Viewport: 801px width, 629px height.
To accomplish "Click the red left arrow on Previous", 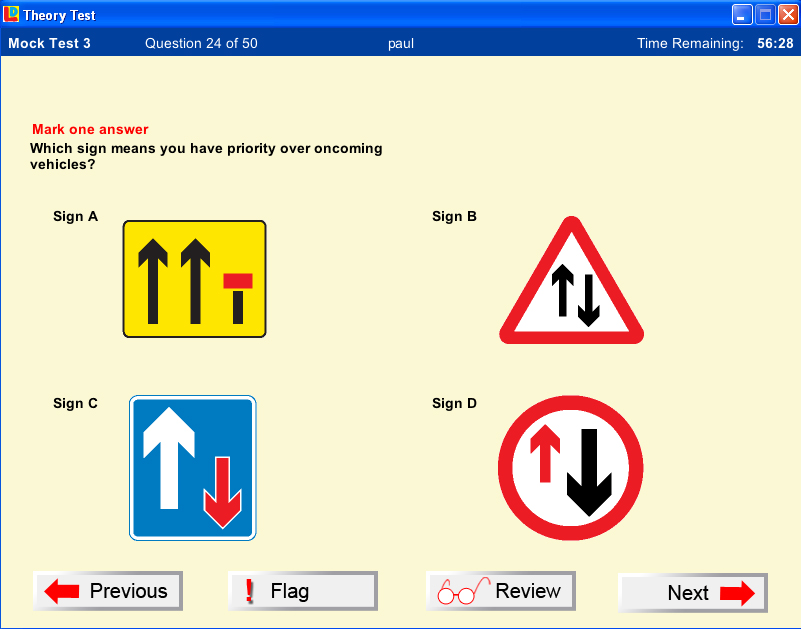I will (x=62, y=591).
